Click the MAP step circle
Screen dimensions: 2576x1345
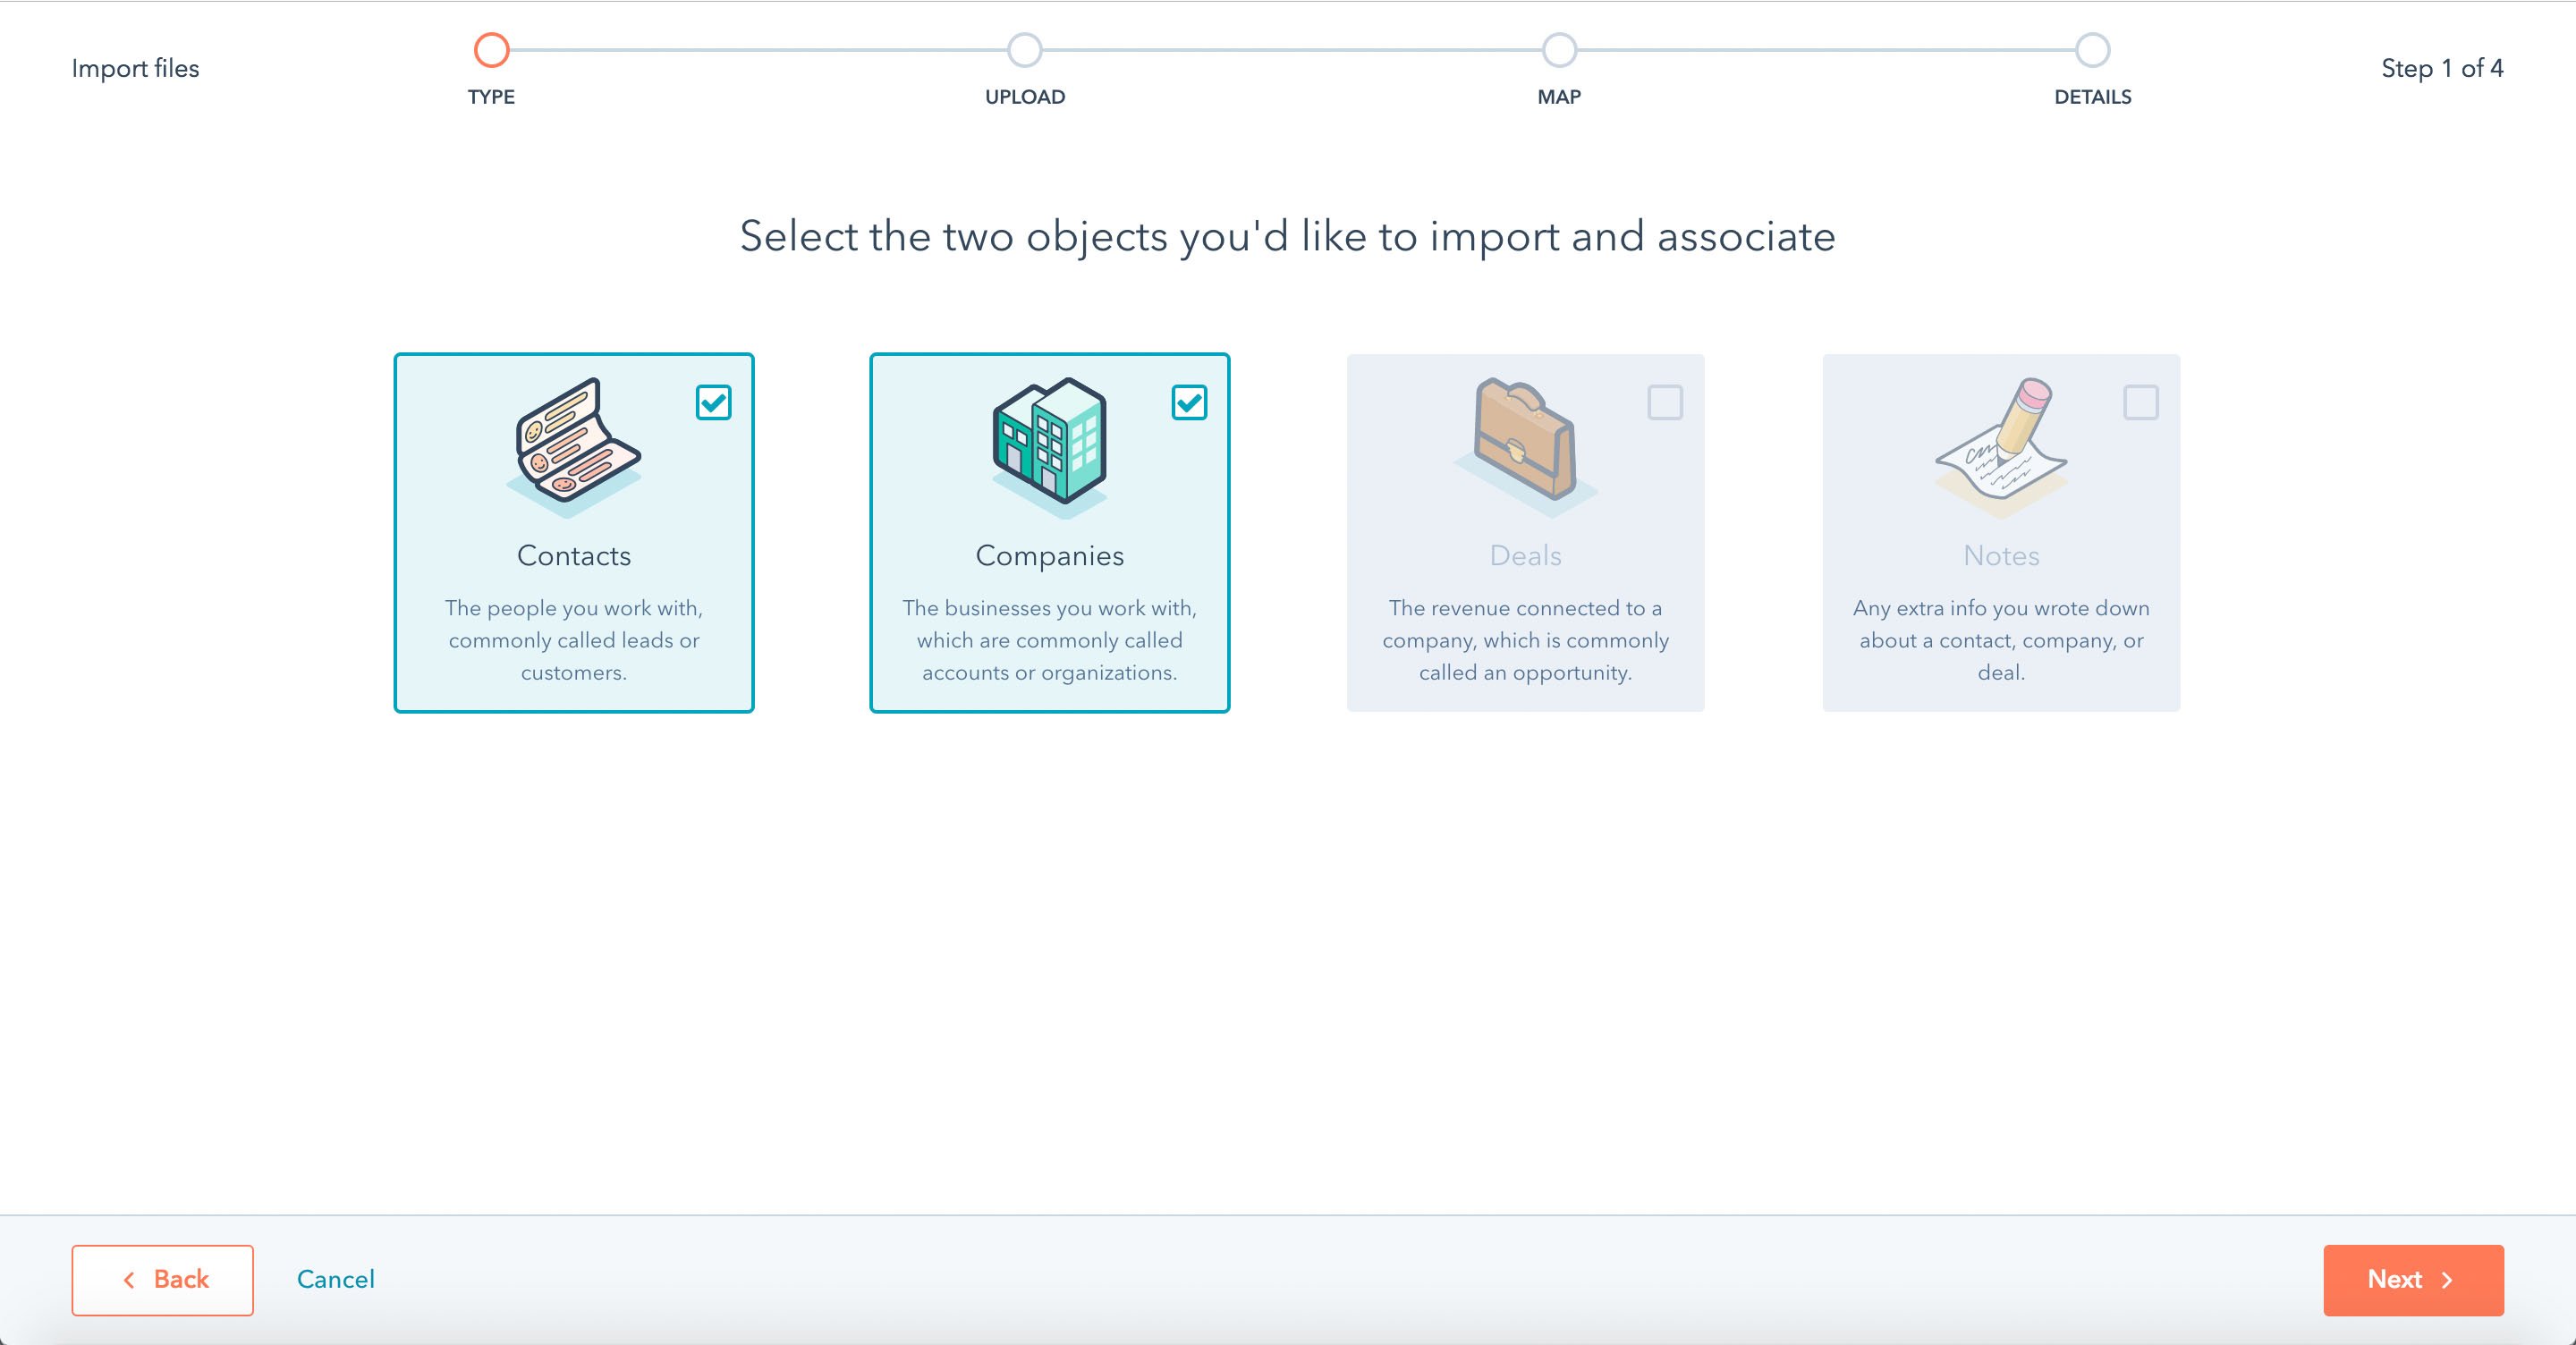click(1558, 50)
